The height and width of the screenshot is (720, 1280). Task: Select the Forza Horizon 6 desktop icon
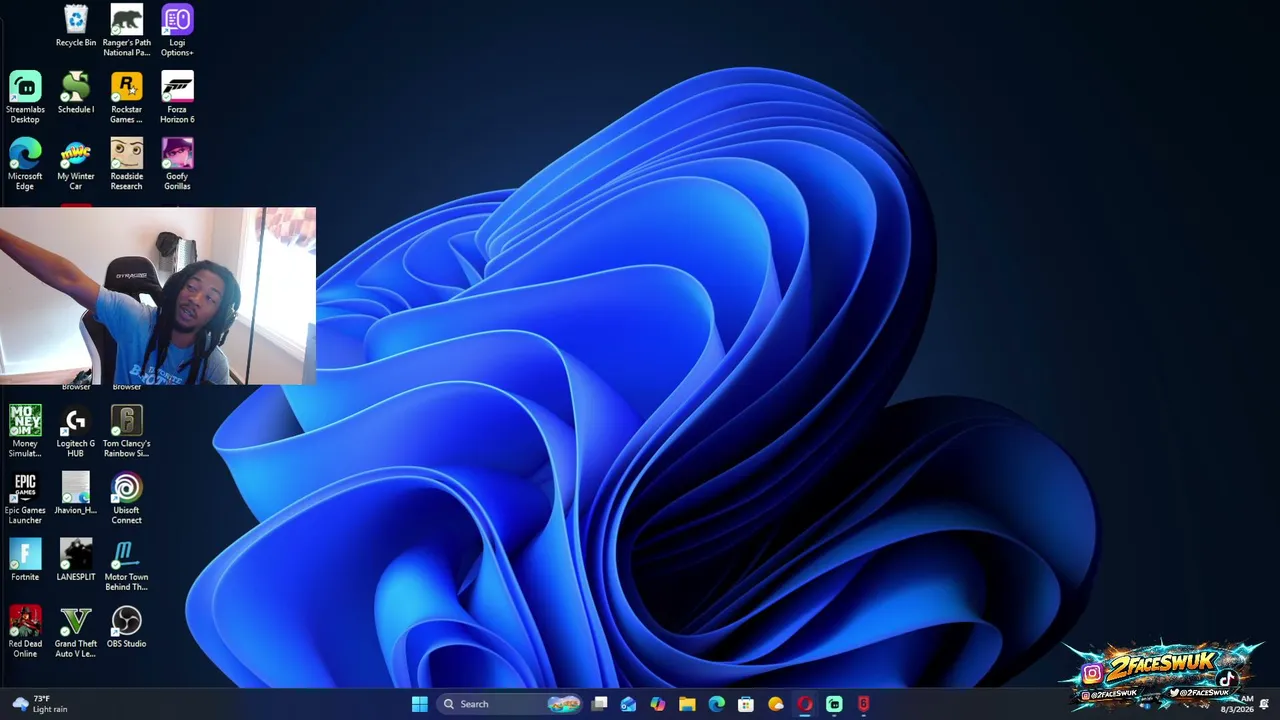[x=177, y=98]
